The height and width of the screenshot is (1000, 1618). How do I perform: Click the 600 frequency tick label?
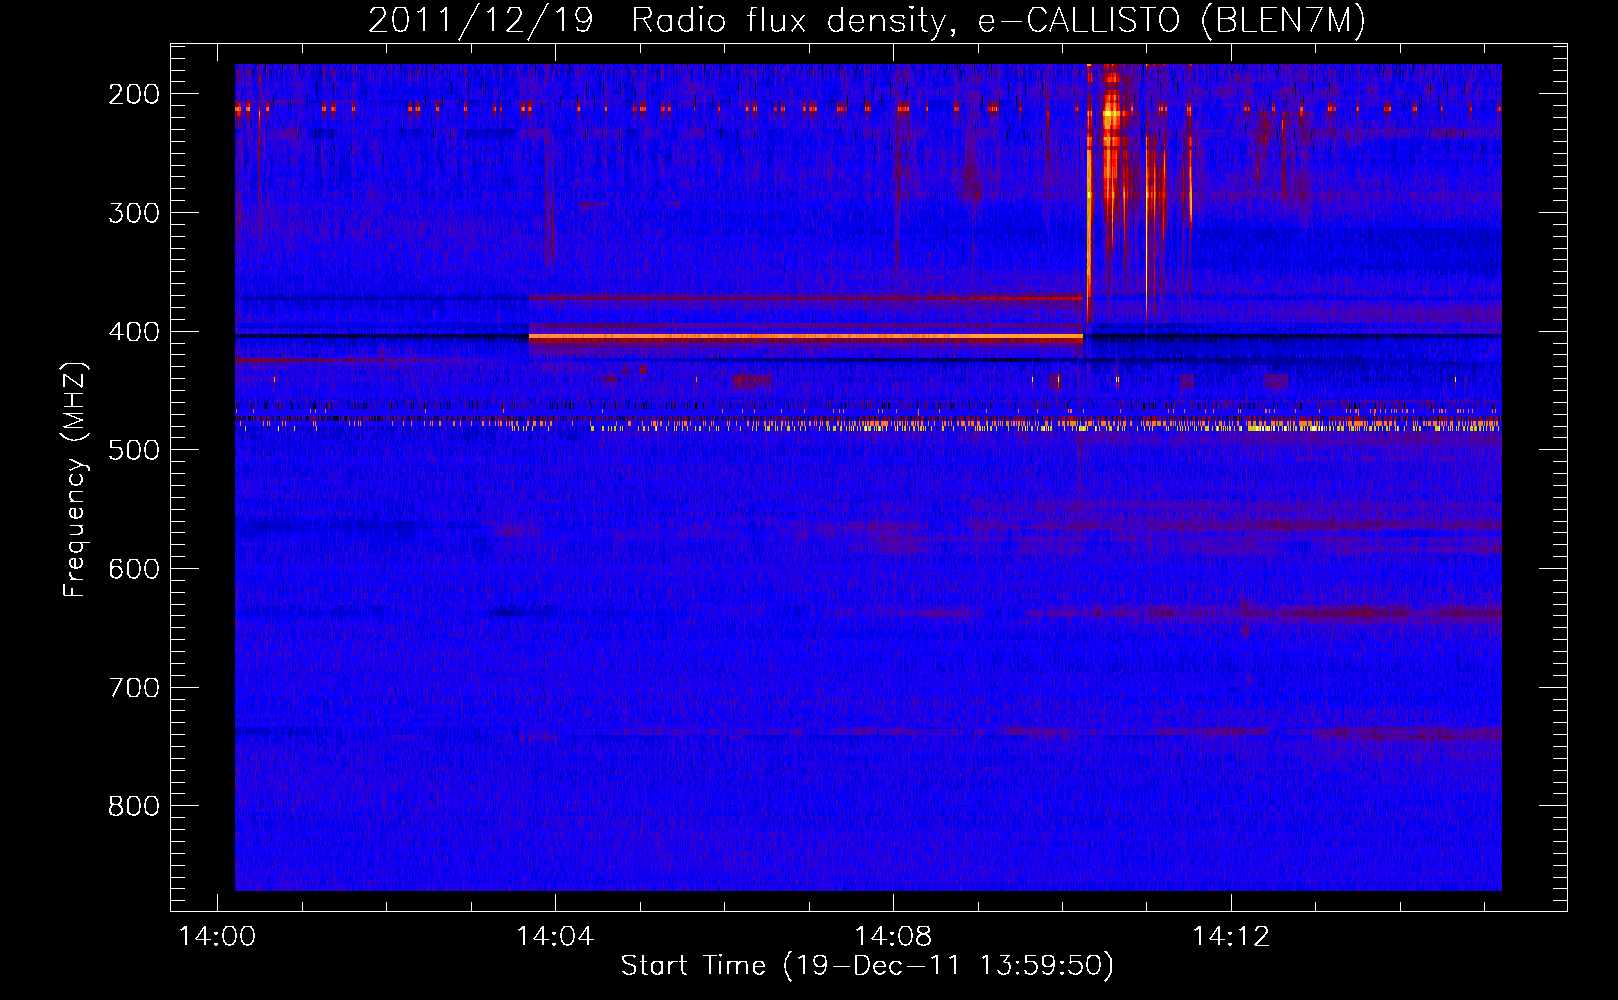click(133, 569)
